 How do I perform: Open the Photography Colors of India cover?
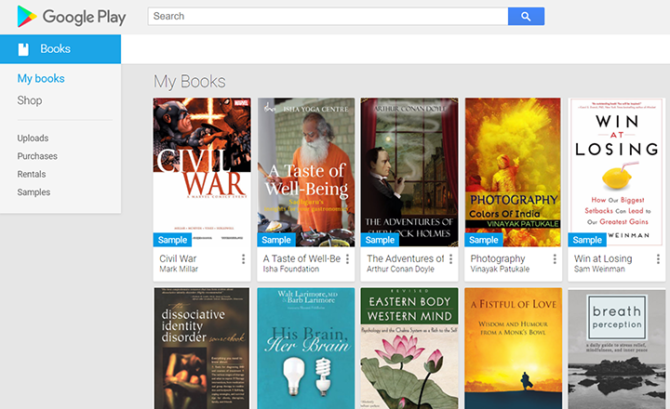(x=513, y=172)
